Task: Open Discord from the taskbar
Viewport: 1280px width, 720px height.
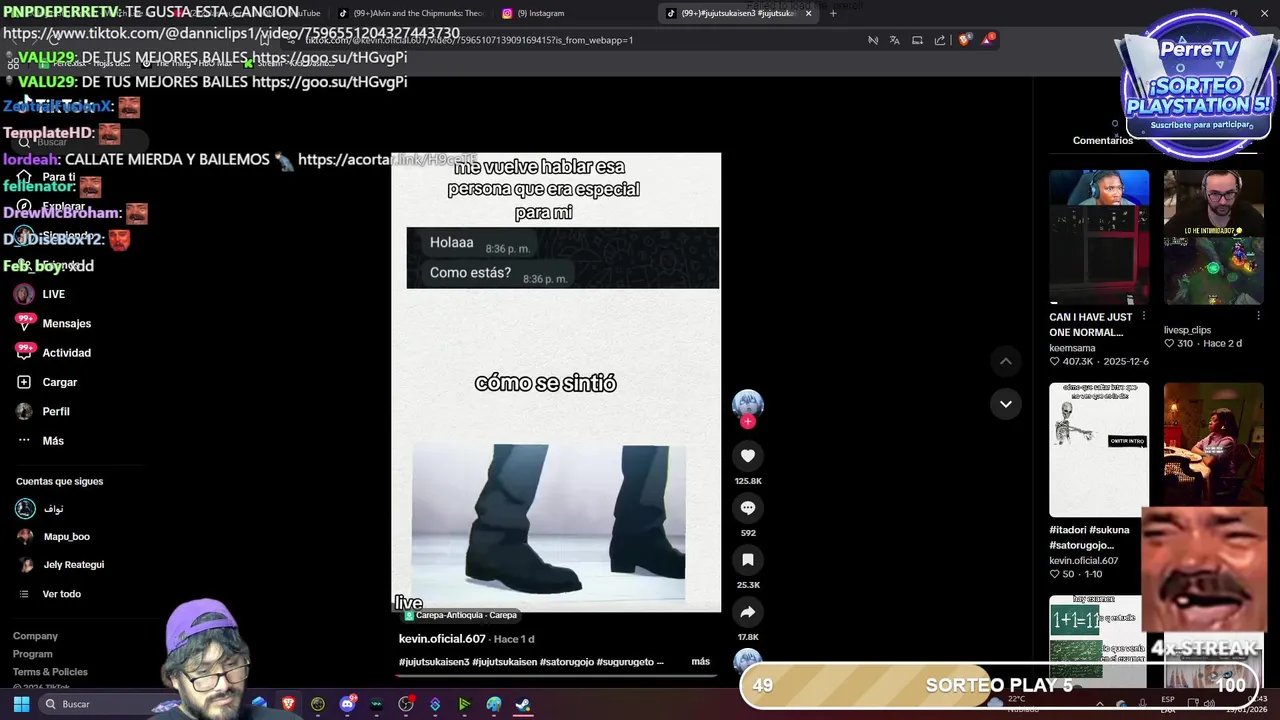Action: pos(347,704)
